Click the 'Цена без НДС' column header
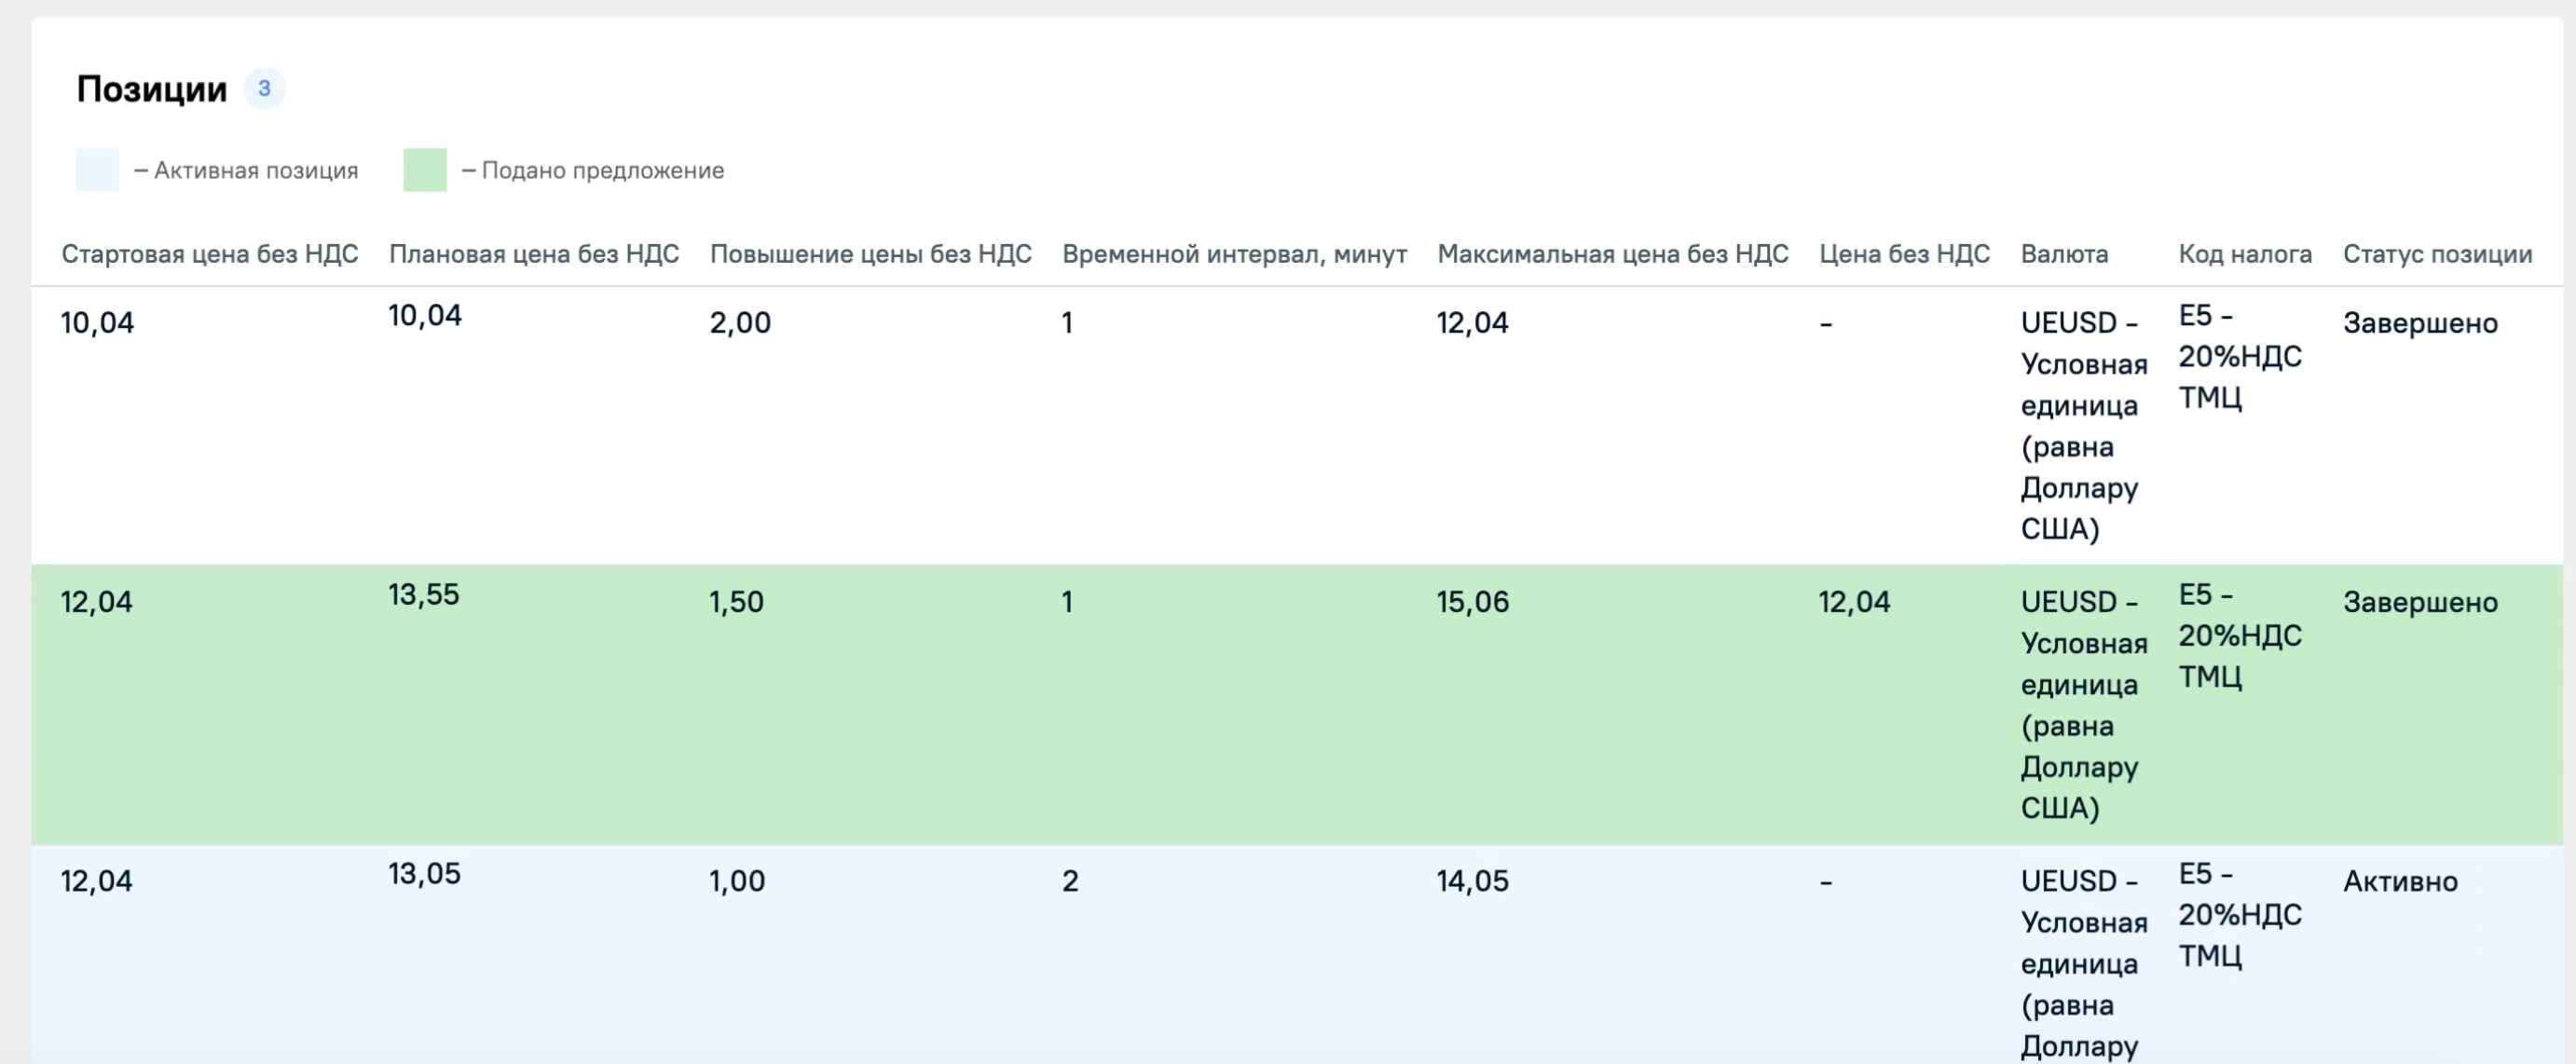The image size is (2576, 1064). tap(1905, 254)
